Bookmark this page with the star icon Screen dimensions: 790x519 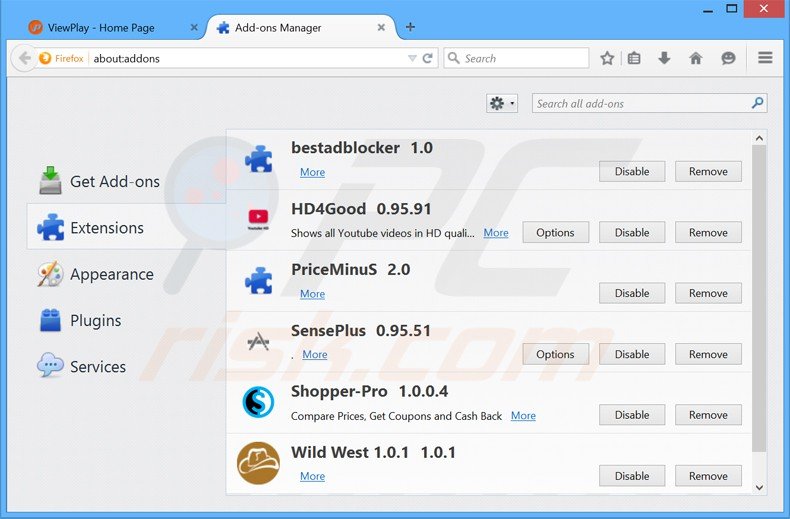coord(607,58)
